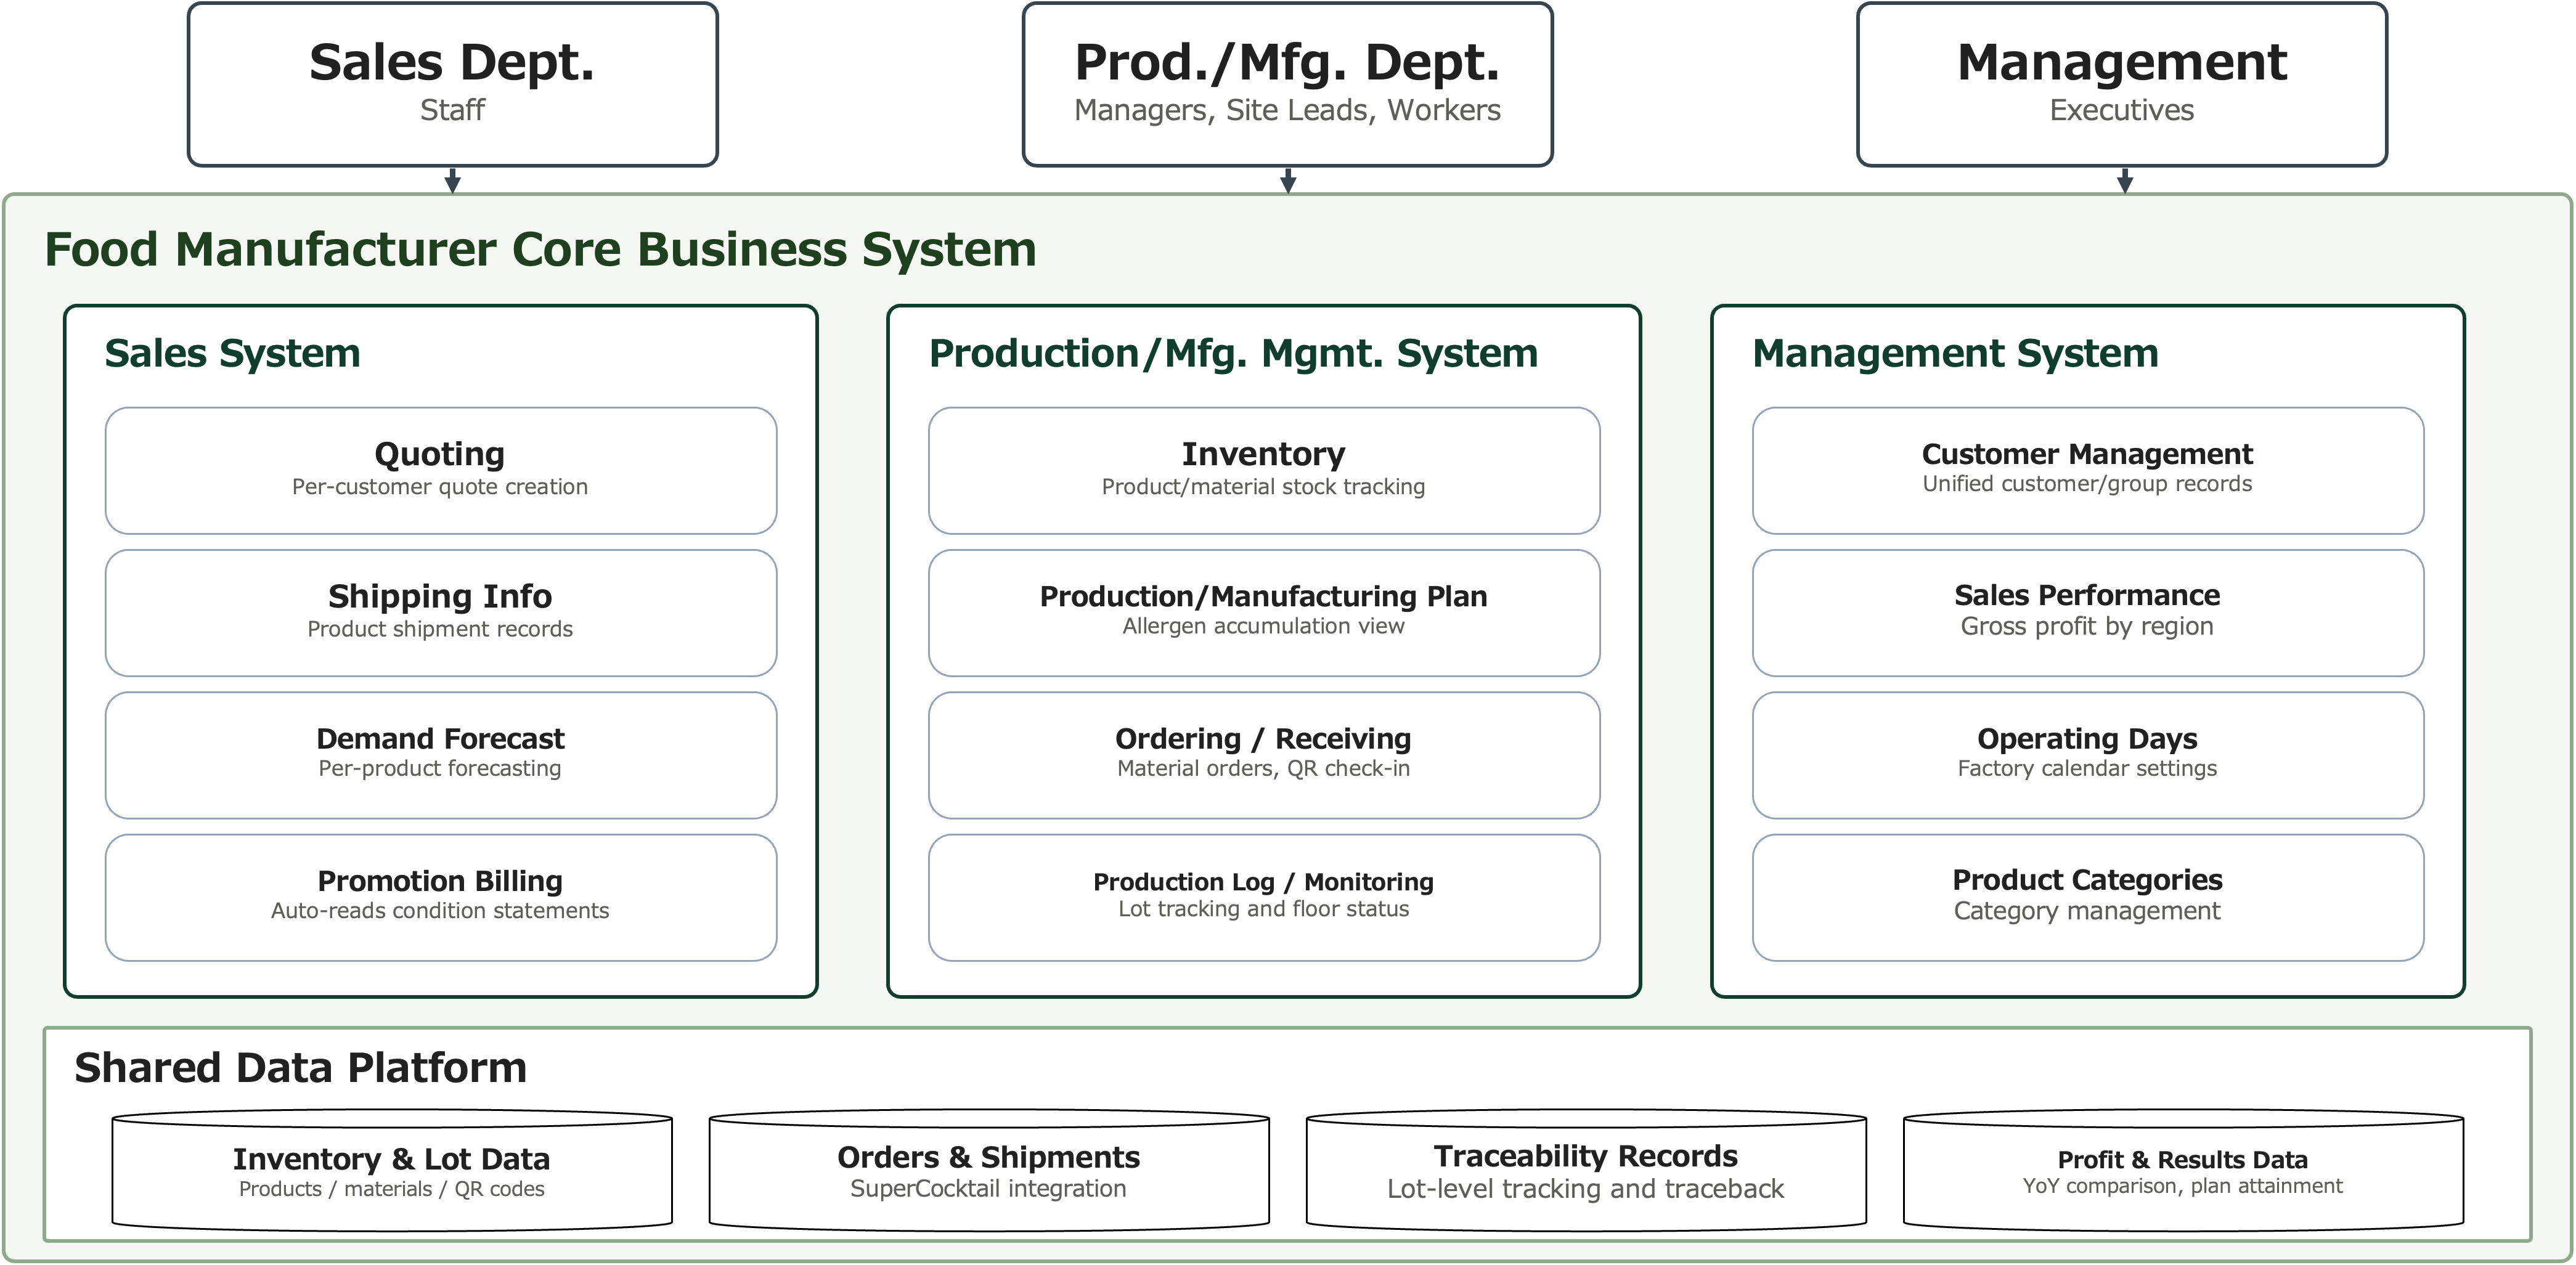Click "Product shipment records" subtitle

pos(440,629)
